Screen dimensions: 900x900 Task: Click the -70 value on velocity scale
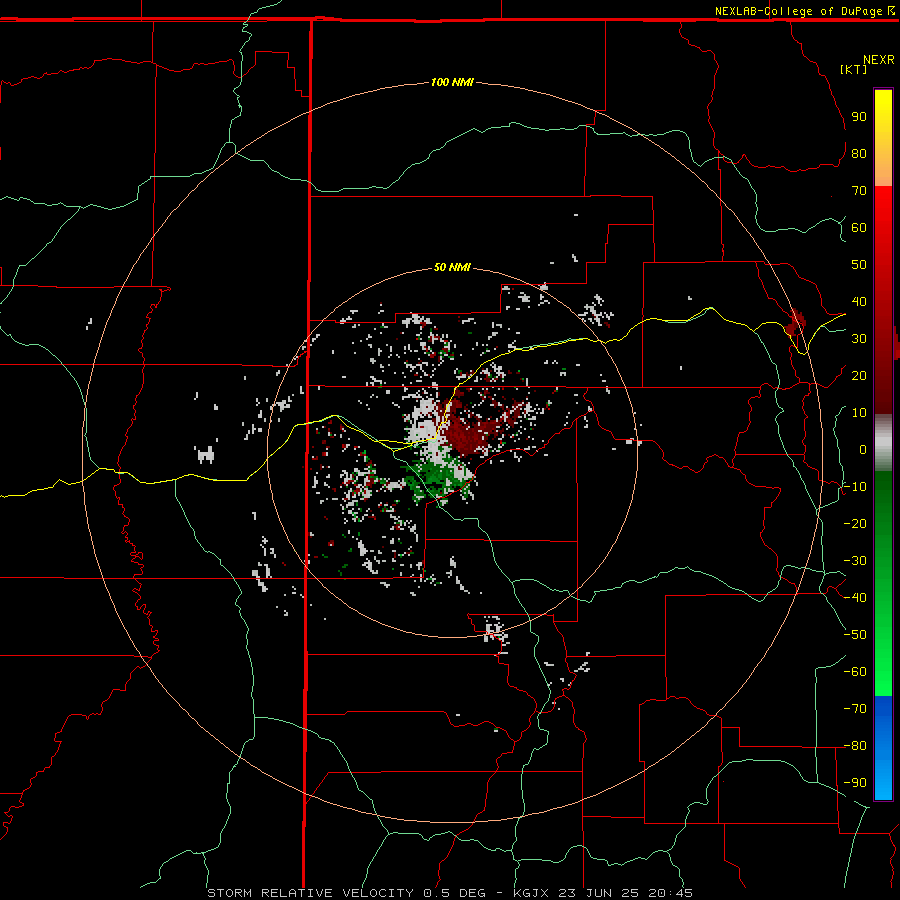click(x=855, y=709)
